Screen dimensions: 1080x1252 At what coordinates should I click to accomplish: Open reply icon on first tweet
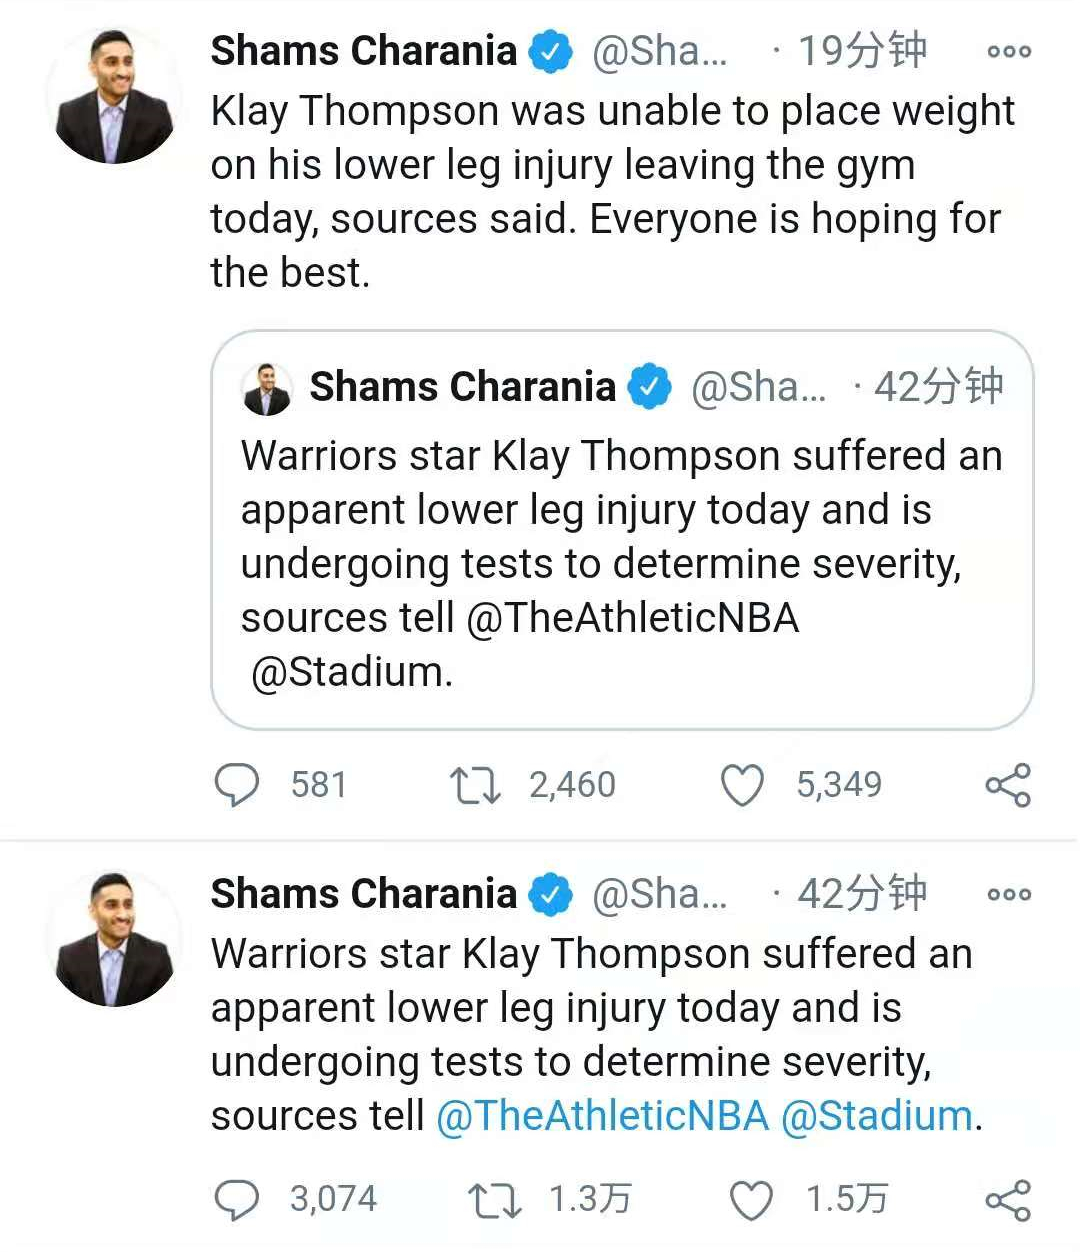pyautogui.click(x=237, y=785)
